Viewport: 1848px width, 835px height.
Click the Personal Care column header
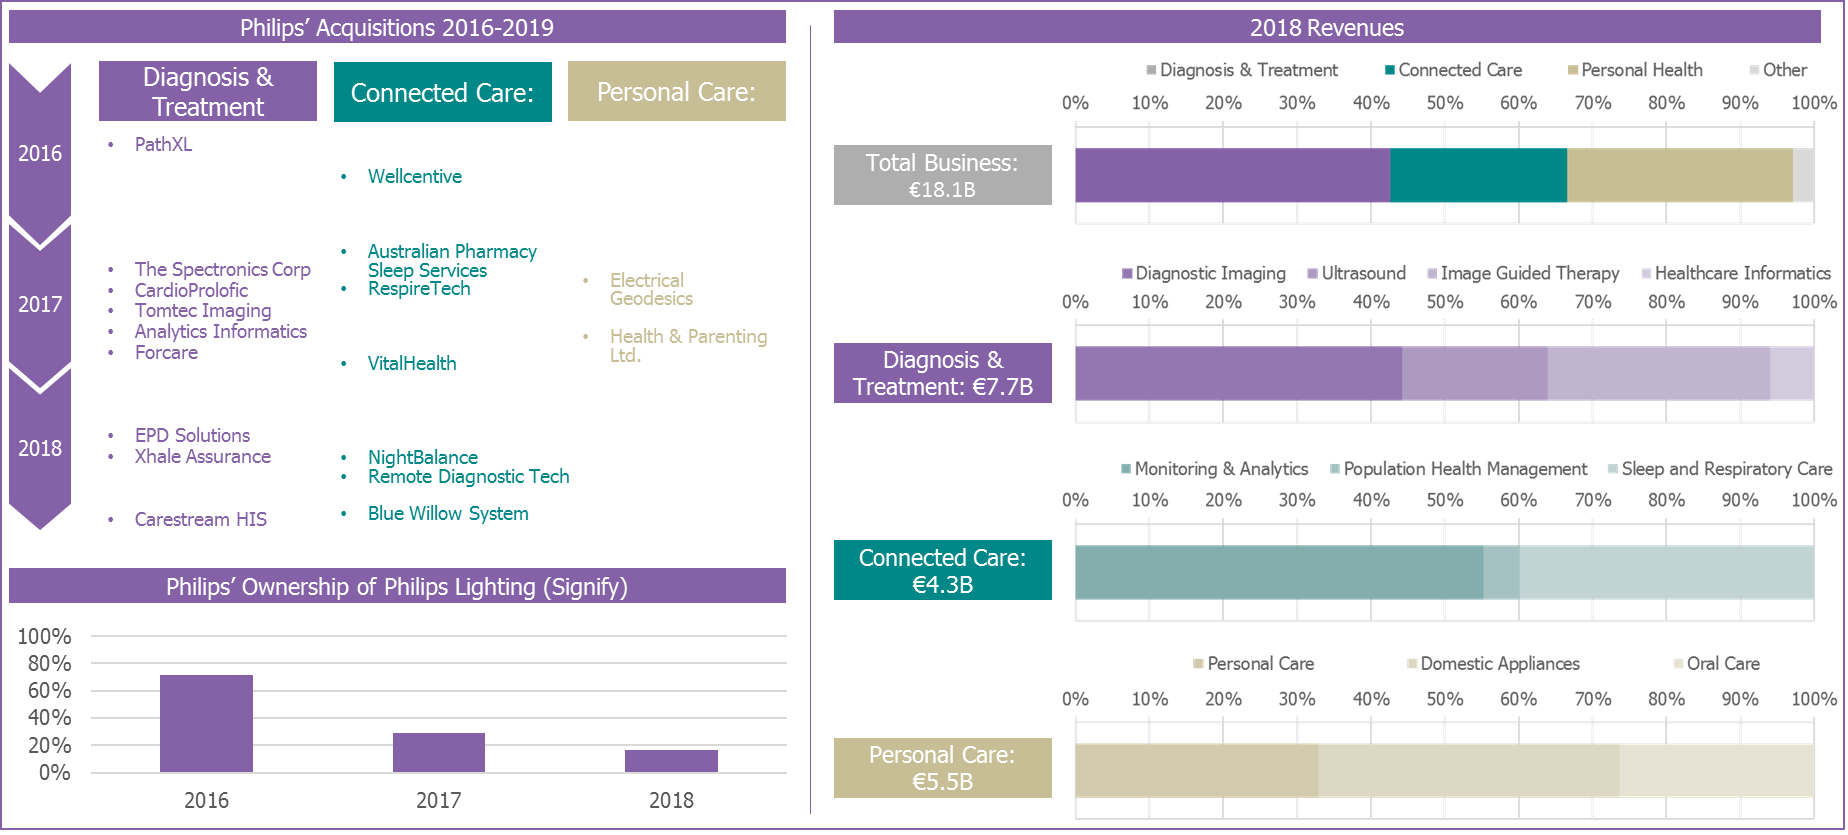point(677,91)
